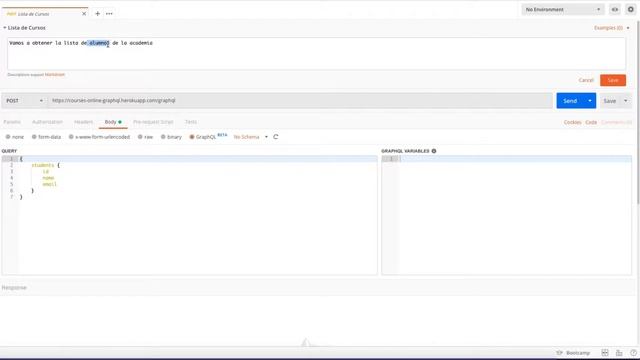Save the description with orange Save button
This screenshot has width=640, height=360.
coord(613,80)
